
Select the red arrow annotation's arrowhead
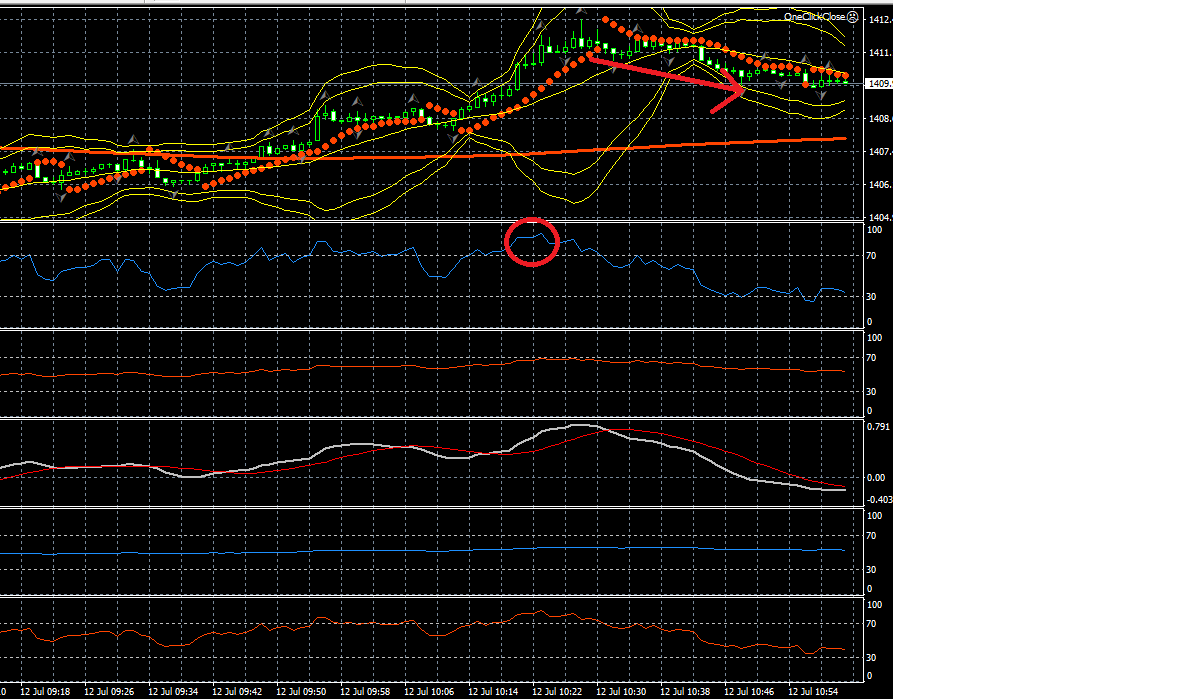coord(738,92)
